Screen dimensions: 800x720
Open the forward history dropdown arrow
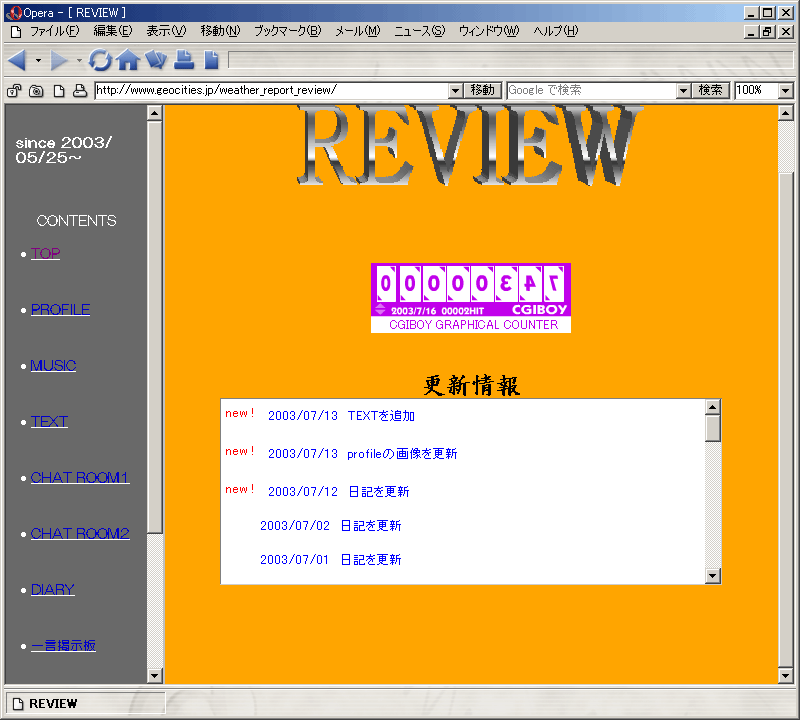point(79,61)
